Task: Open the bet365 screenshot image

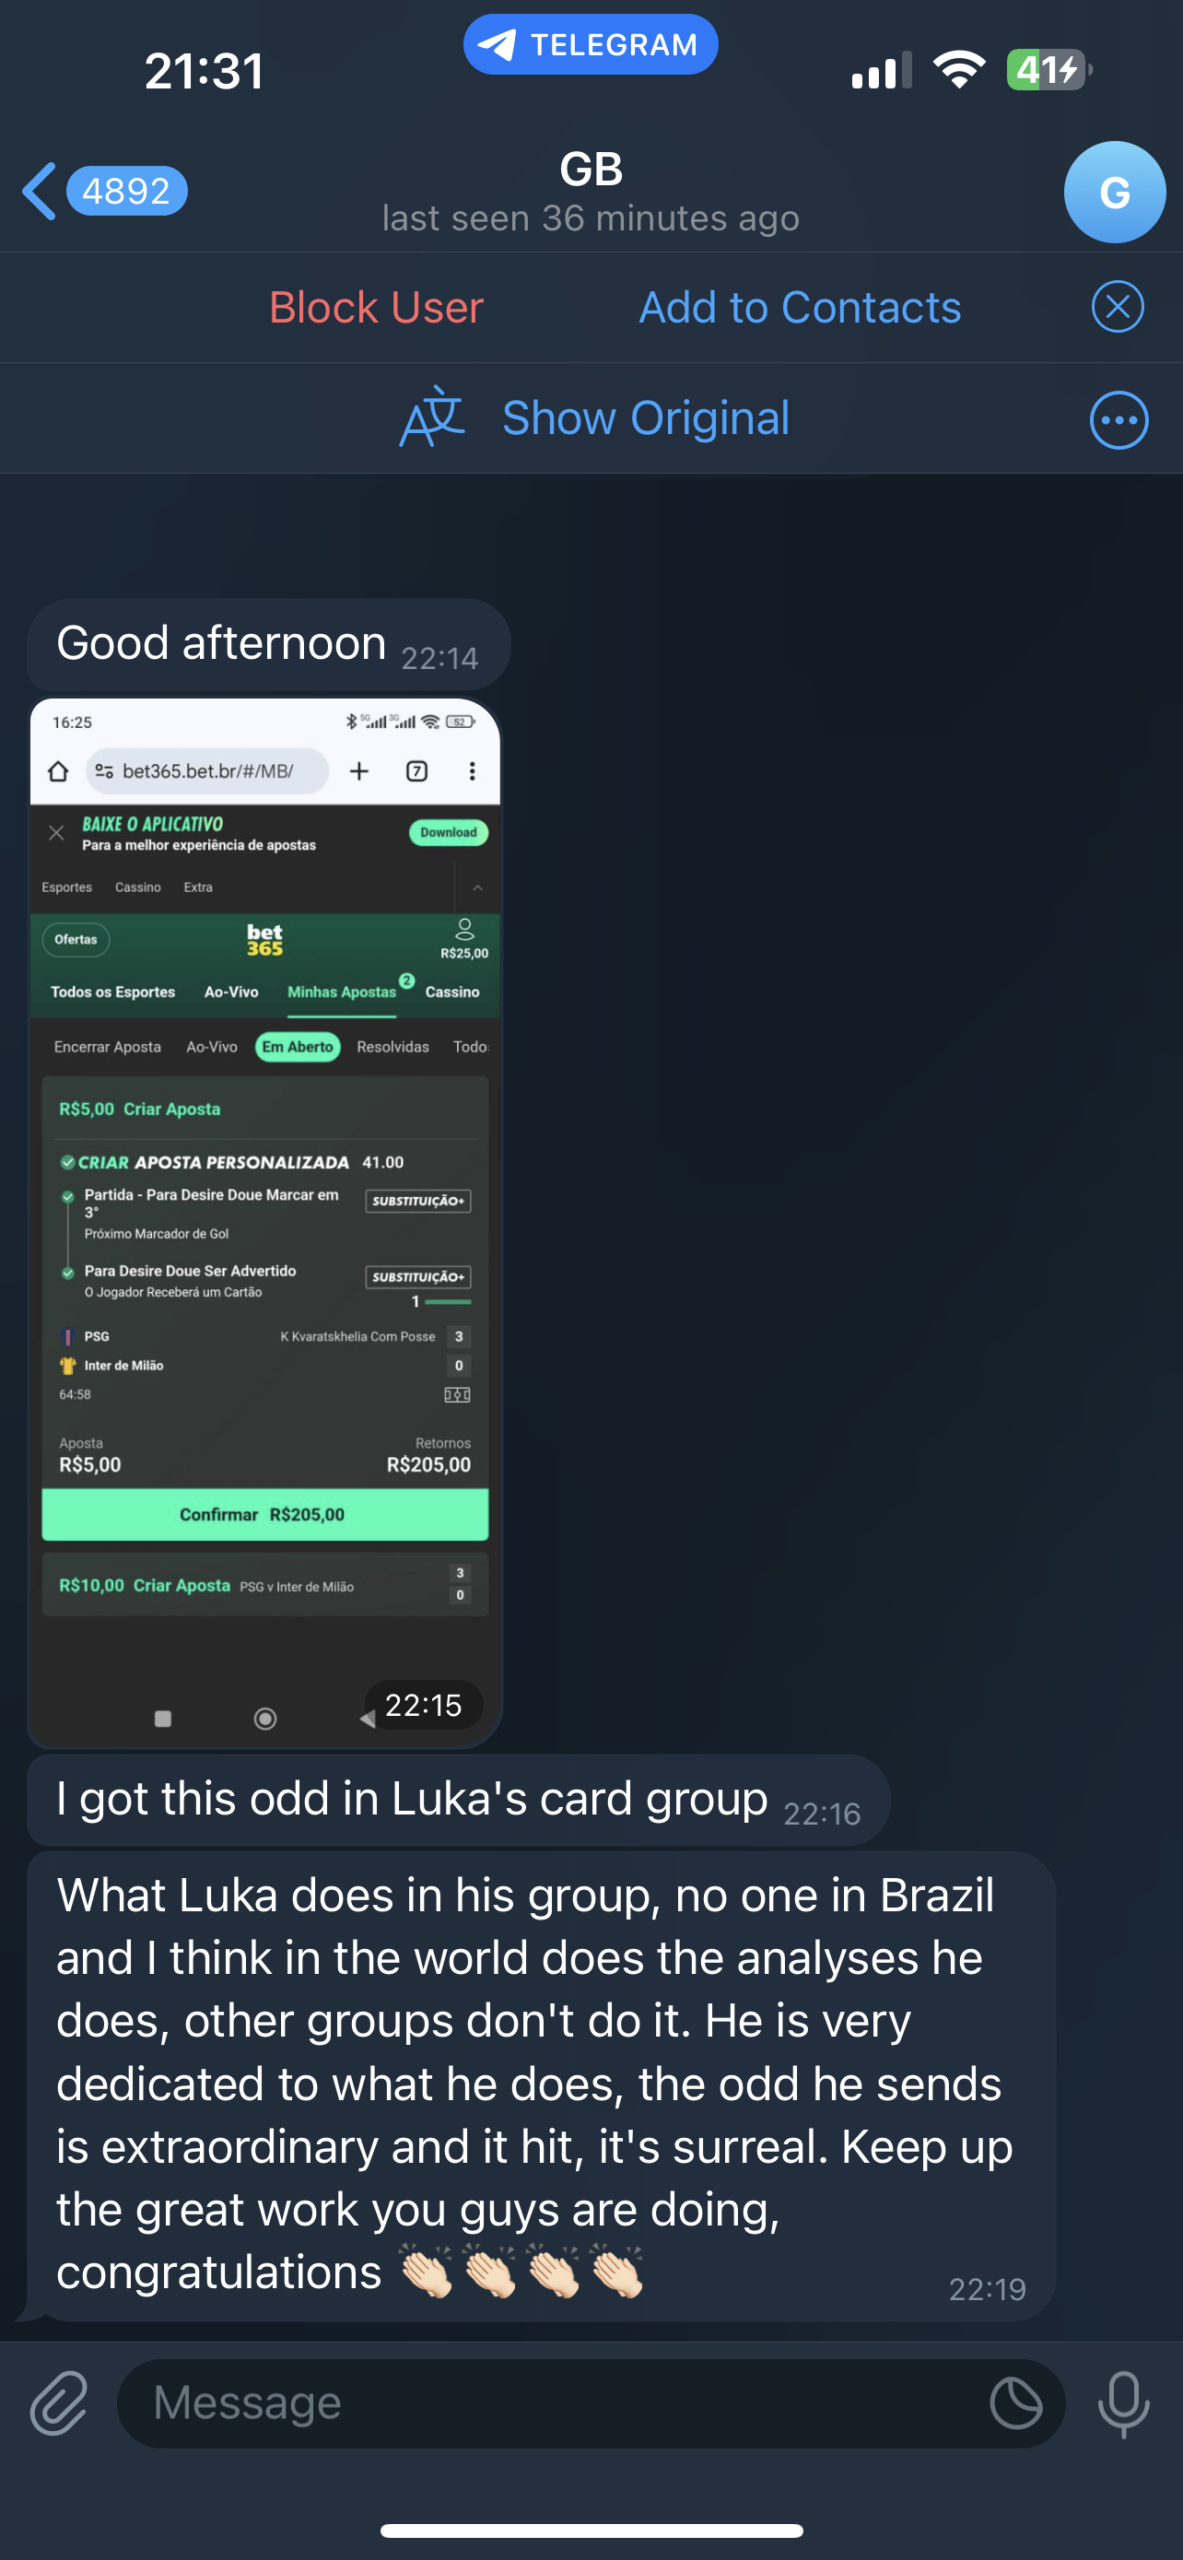Action: point(265,1222)
